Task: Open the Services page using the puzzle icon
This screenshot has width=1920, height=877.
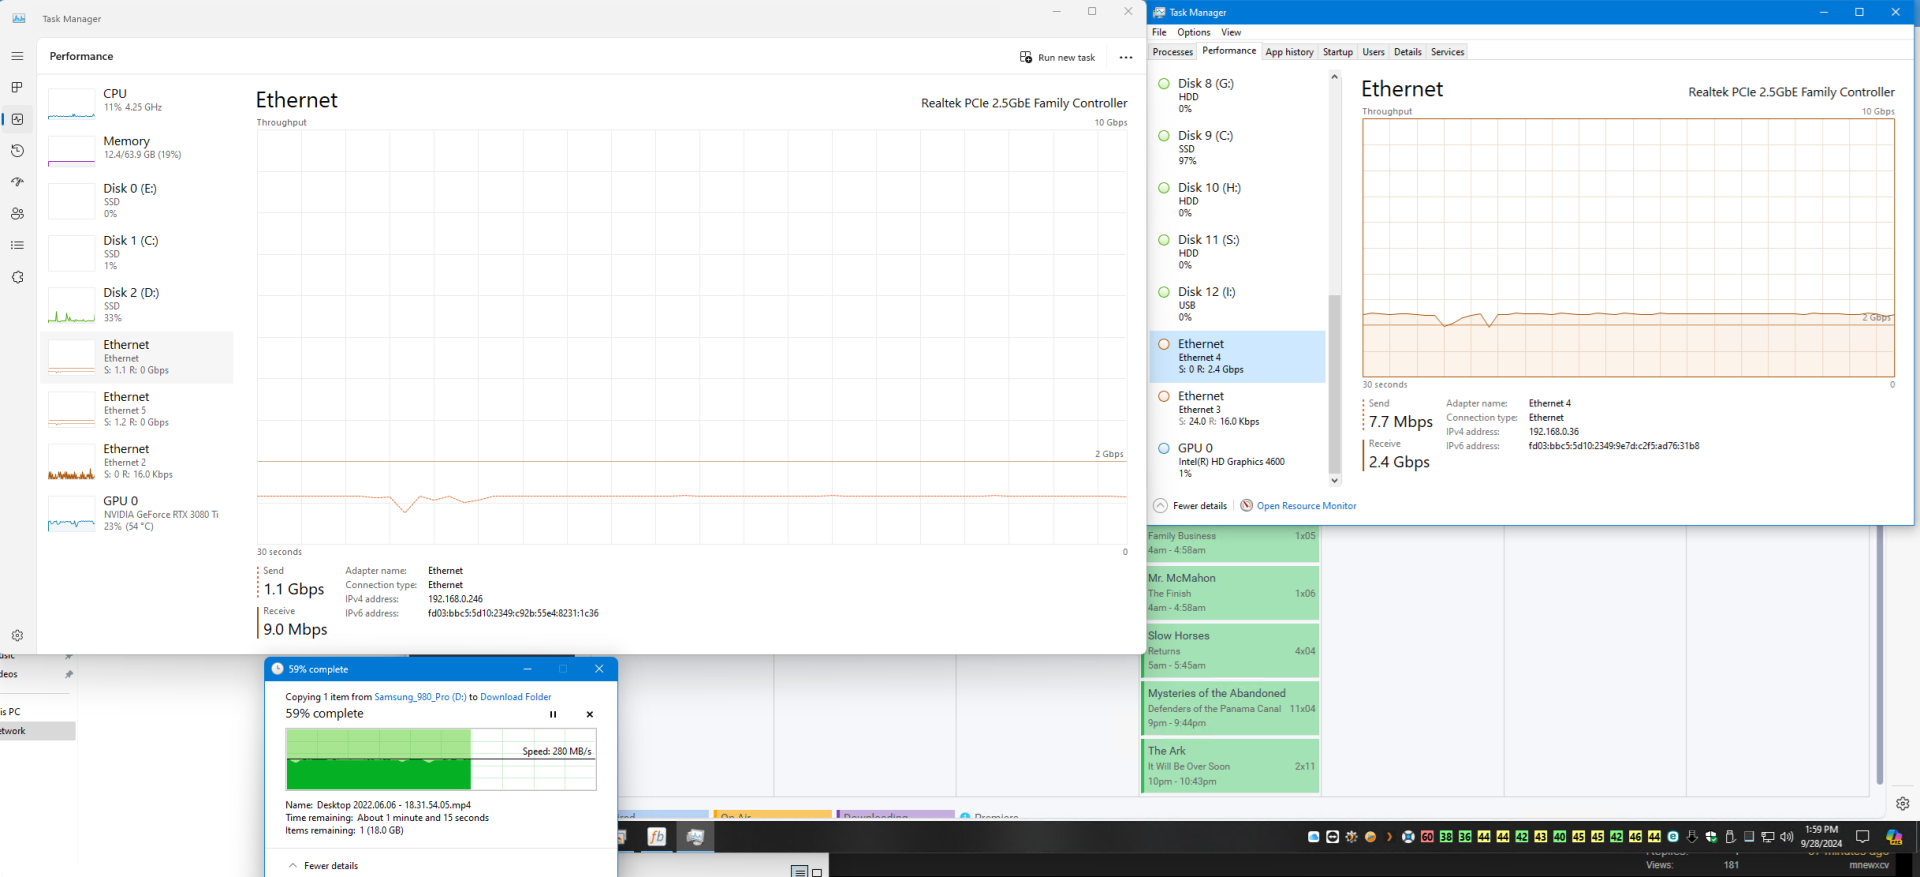Action: (17, 277)
